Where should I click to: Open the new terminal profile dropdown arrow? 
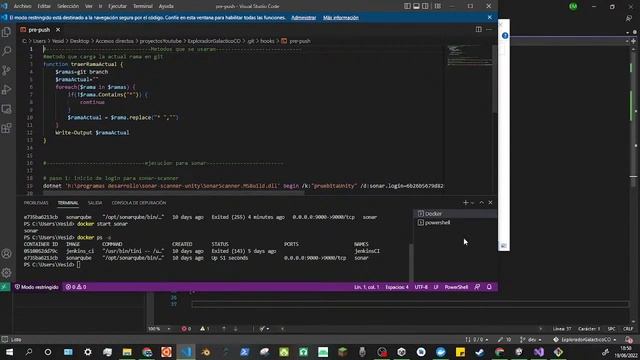pos(472,202)
